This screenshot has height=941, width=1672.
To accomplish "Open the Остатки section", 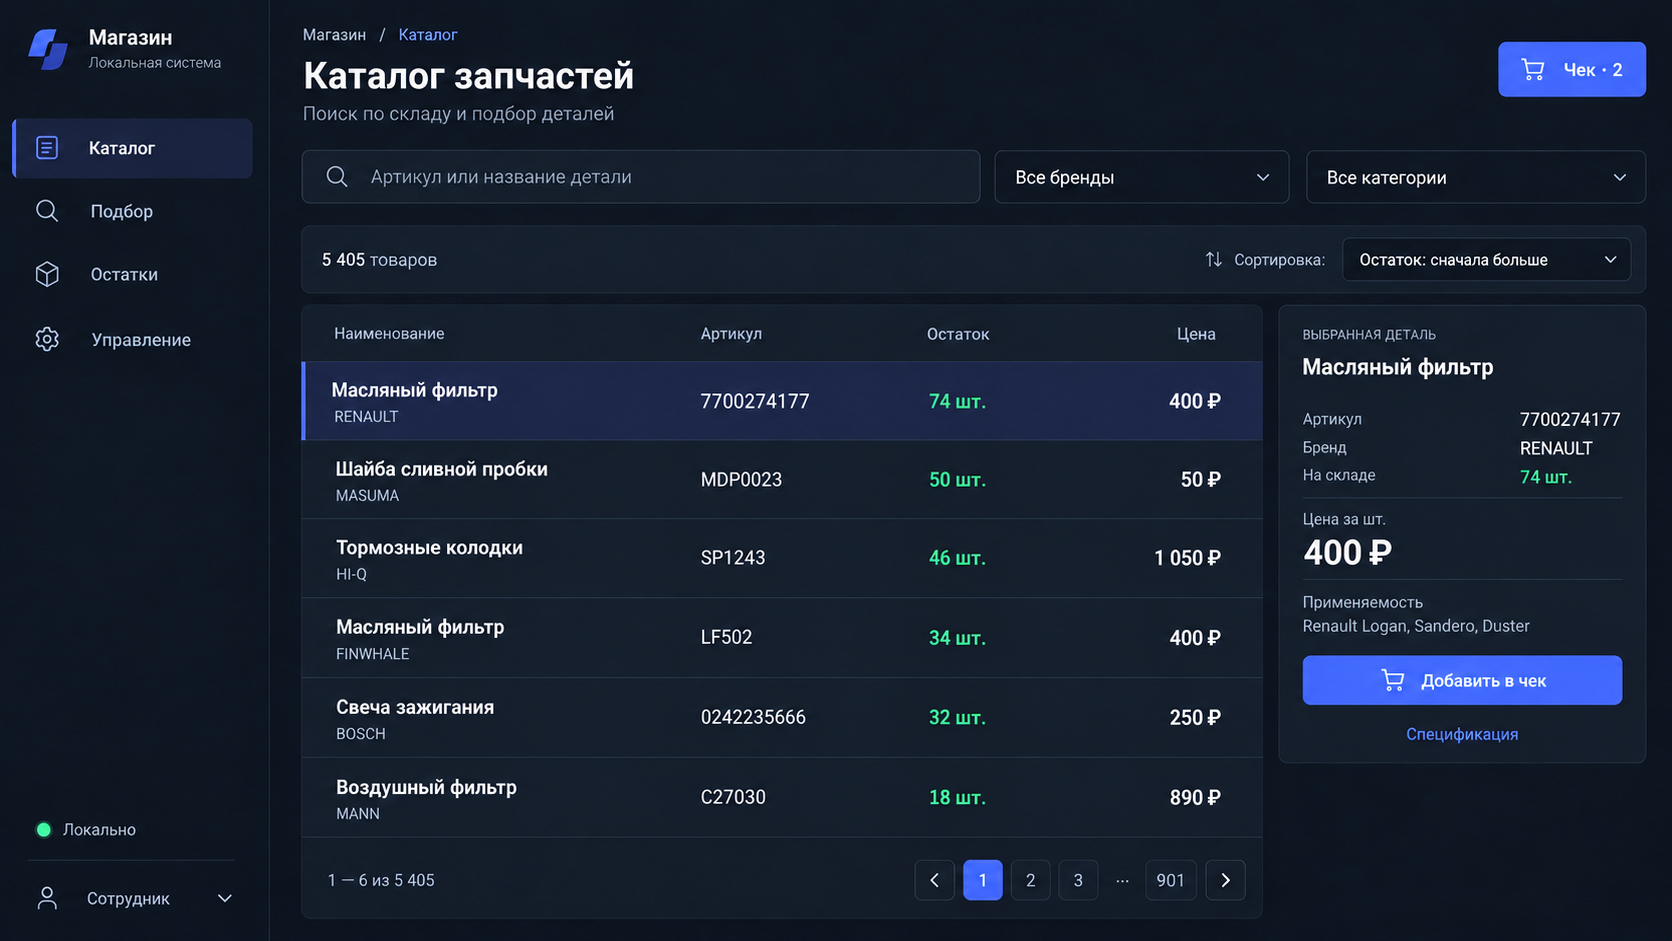I will tap(132, 274).
